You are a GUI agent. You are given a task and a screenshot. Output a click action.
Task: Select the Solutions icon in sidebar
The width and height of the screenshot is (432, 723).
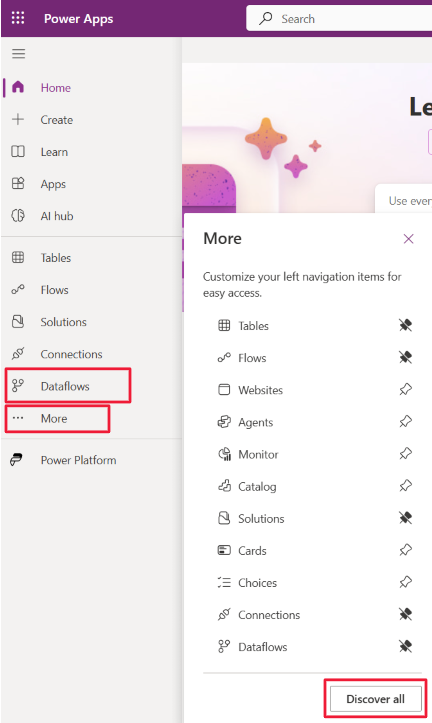(x=18, y=322)
